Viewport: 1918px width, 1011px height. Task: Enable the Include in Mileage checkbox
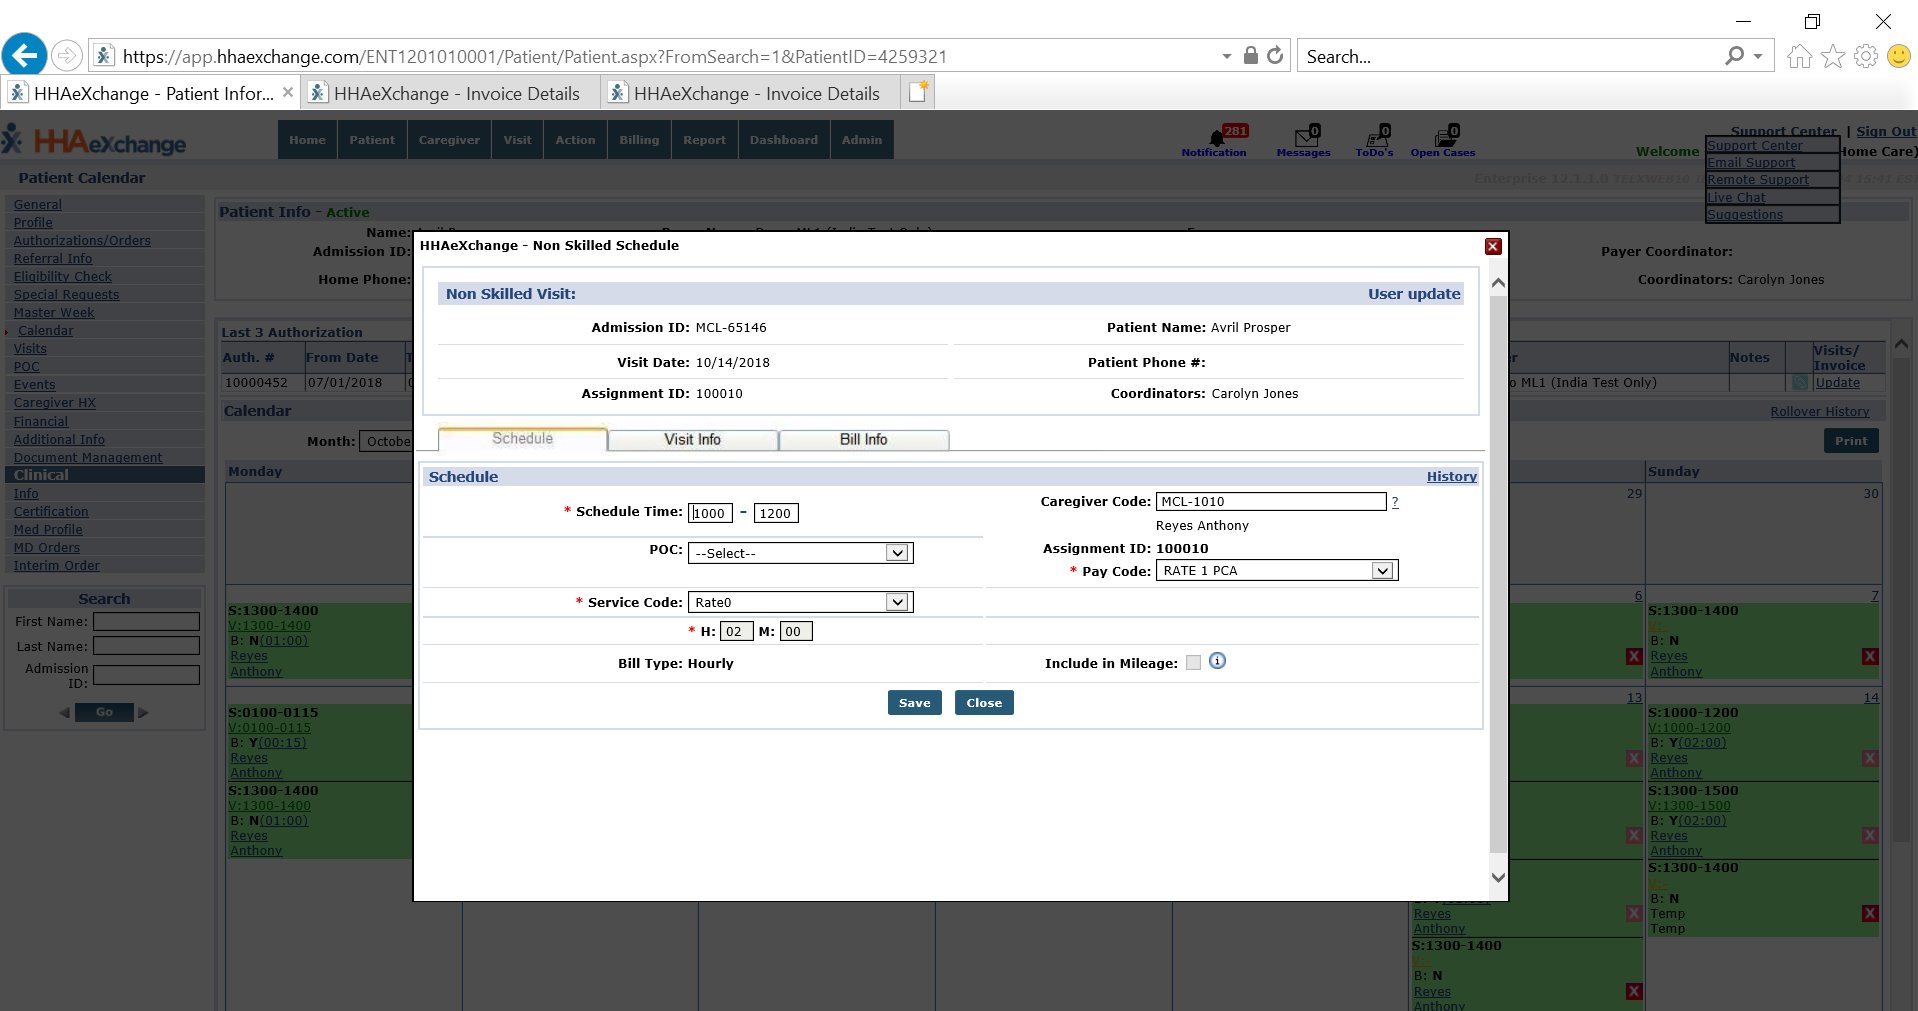(1192, 662)
